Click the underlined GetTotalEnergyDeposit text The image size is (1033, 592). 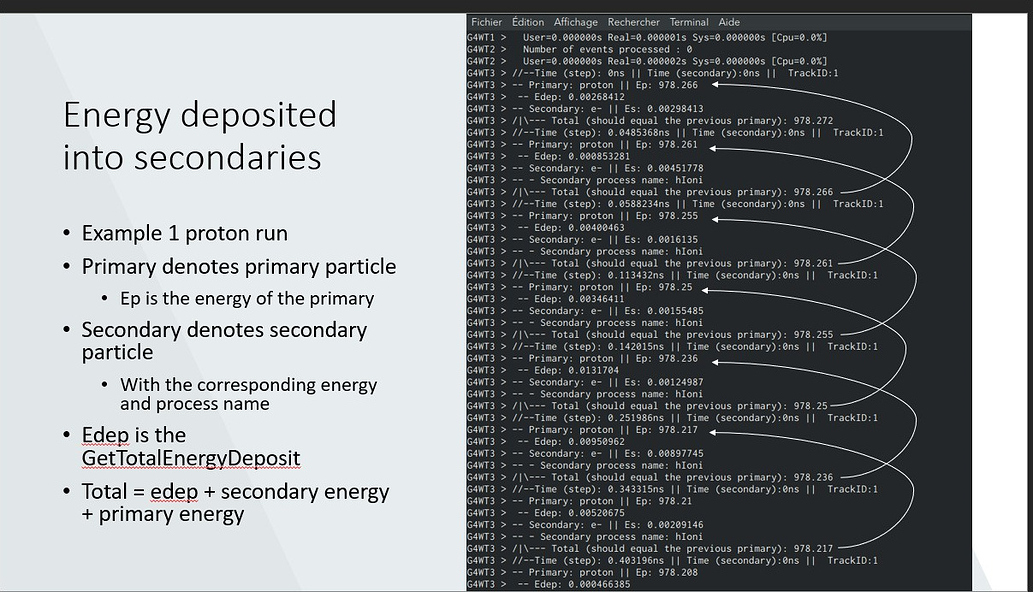[x=190, y=457]
